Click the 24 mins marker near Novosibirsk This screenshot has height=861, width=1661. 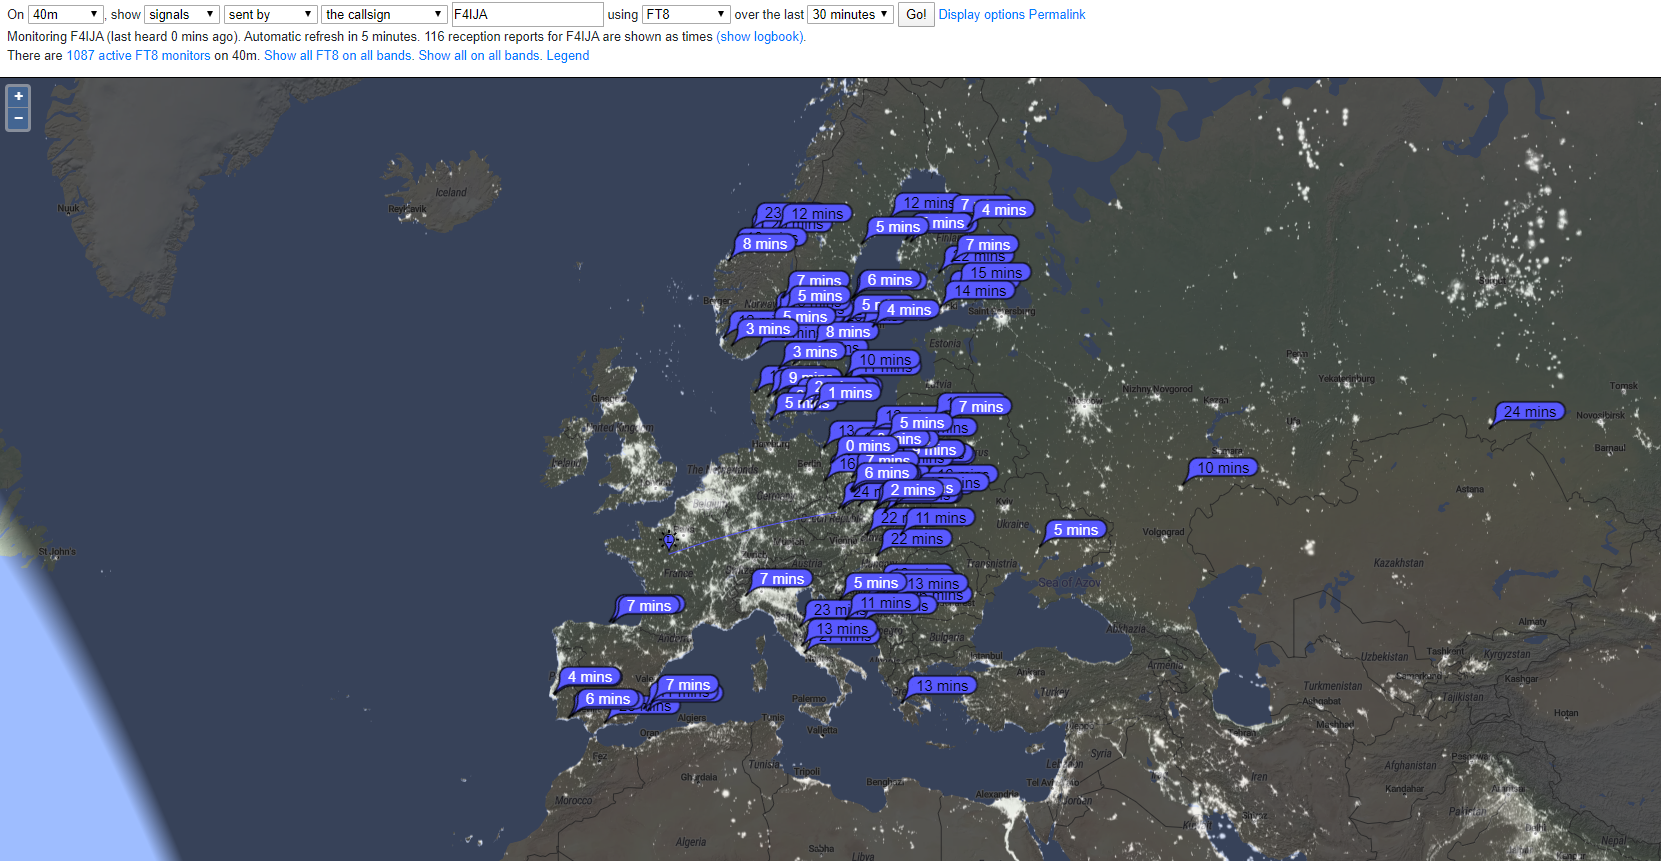(1529, 412)
